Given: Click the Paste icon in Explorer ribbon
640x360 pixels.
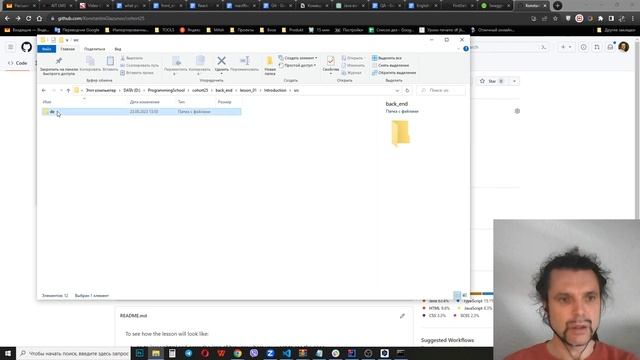Looking at the screenshot, I should click(110, 64).
